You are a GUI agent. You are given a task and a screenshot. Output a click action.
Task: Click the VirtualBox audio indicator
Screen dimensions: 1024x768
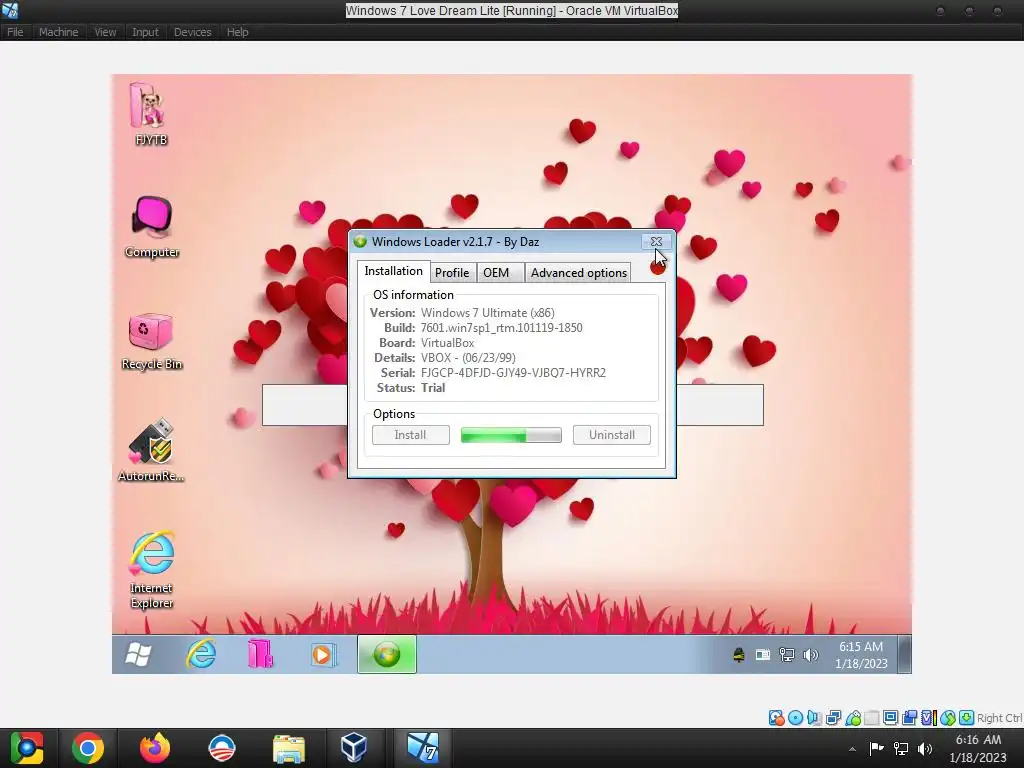pyautogui.click(x=814, y=718)
